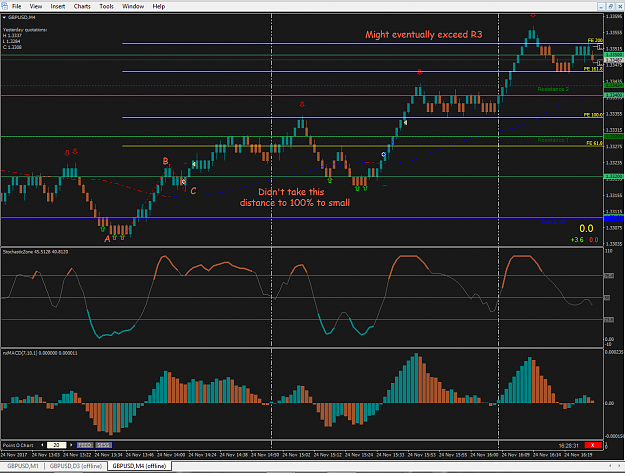Click the red letter A label on chart
The image size is (625, 473).
click(x=107, y=239)
